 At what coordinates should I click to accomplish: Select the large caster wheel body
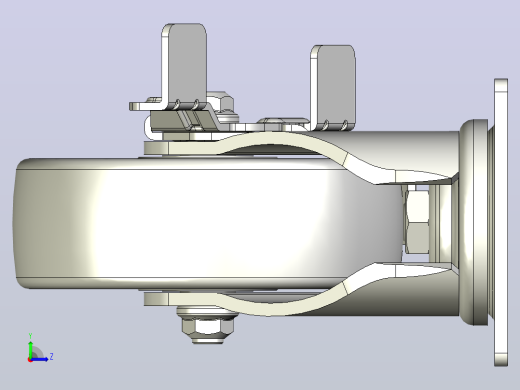point(207,223)
